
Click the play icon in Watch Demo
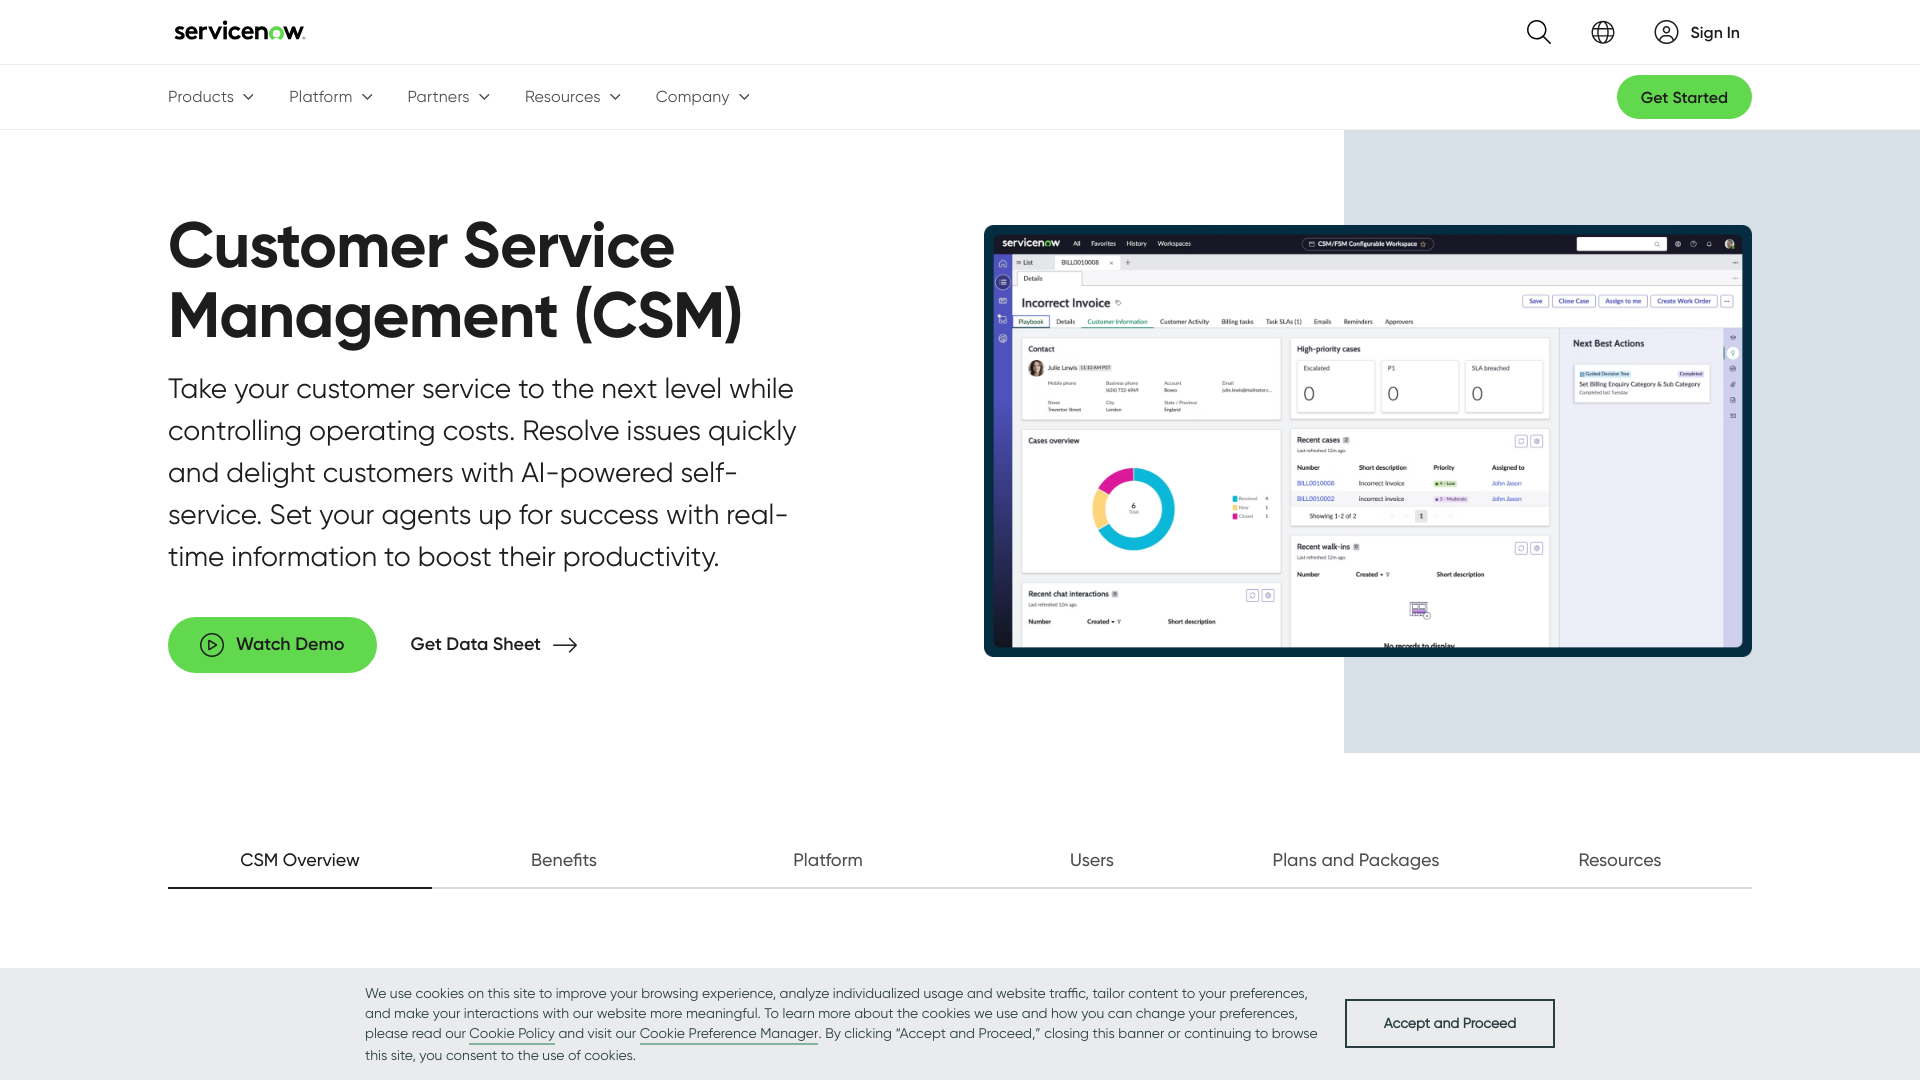click(212, 645)
